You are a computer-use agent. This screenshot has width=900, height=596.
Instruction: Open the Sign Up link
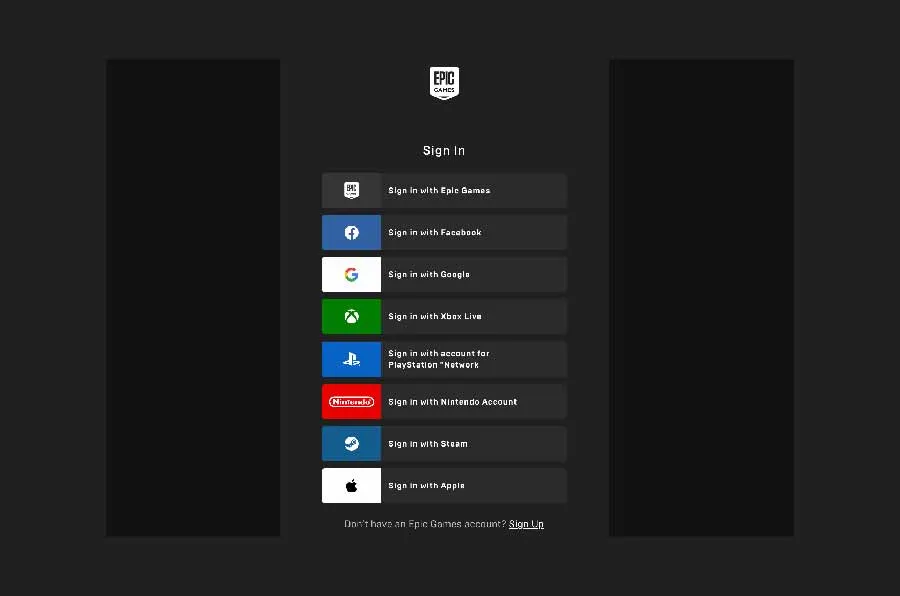526,524
